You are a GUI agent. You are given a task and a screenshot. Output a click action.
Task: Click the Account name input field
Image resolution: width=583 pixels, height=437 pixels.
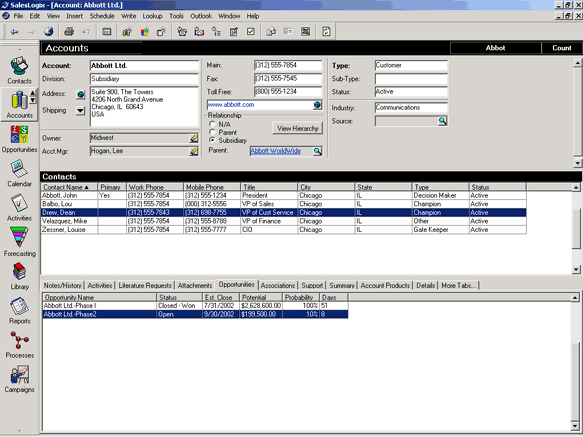coord(144,66)
